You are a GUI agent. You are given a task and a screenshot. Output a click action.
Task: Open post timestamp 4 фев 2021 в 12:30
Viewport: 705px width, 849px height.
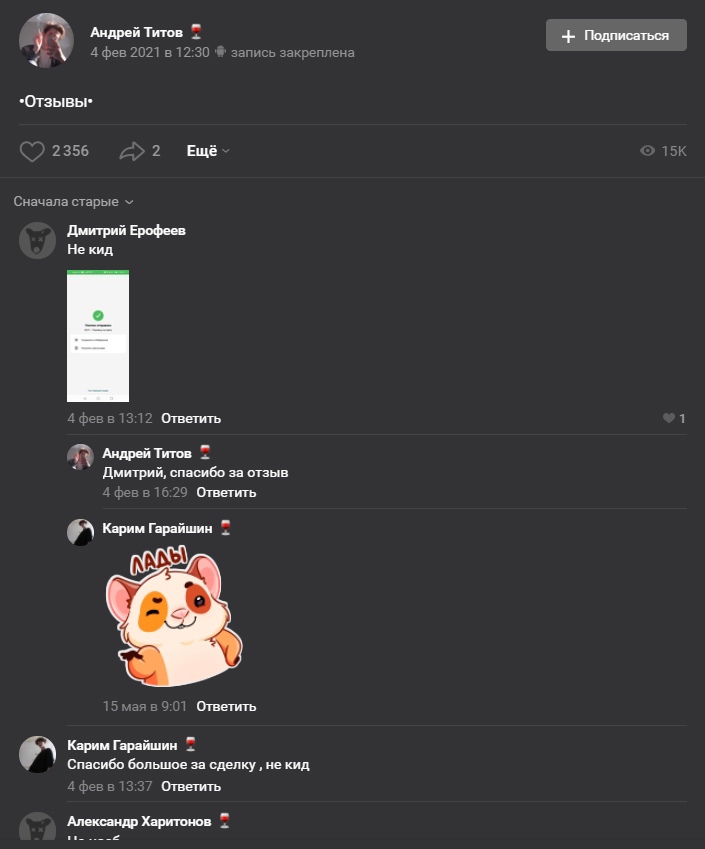[x=150, y=53]
